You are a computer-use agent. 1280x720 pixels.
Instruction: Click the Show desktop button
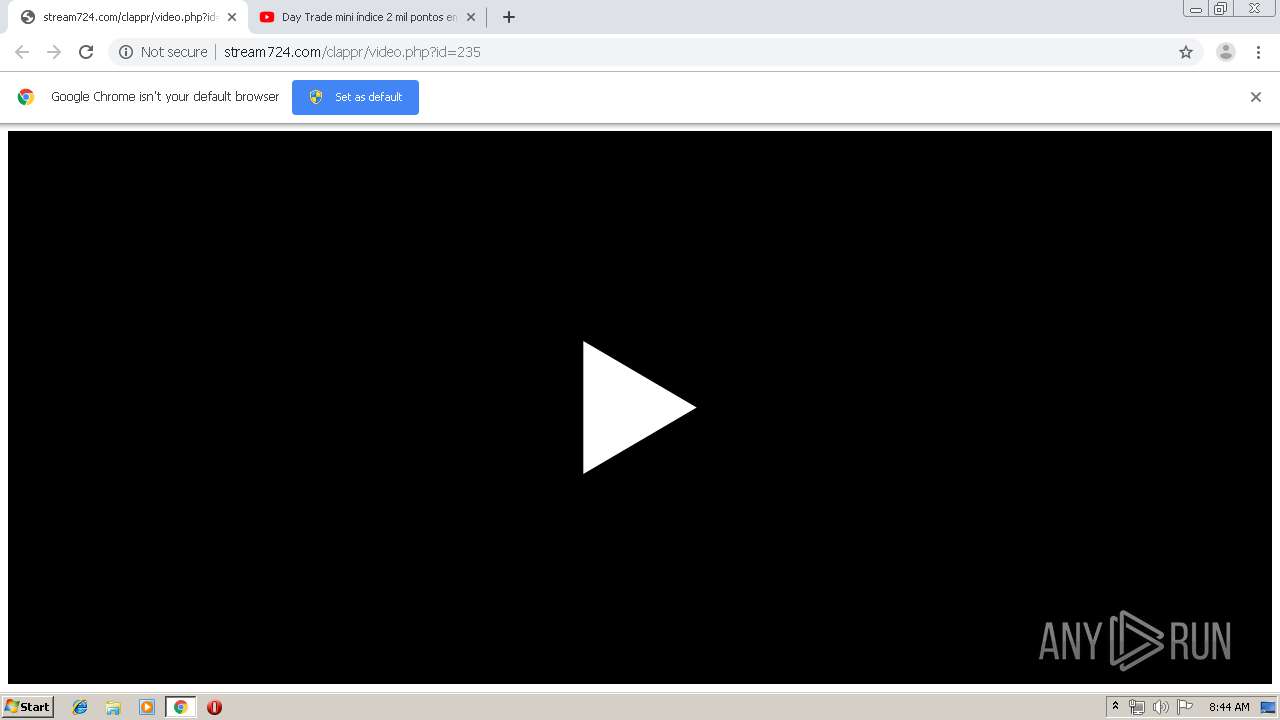pos(1269,707)
